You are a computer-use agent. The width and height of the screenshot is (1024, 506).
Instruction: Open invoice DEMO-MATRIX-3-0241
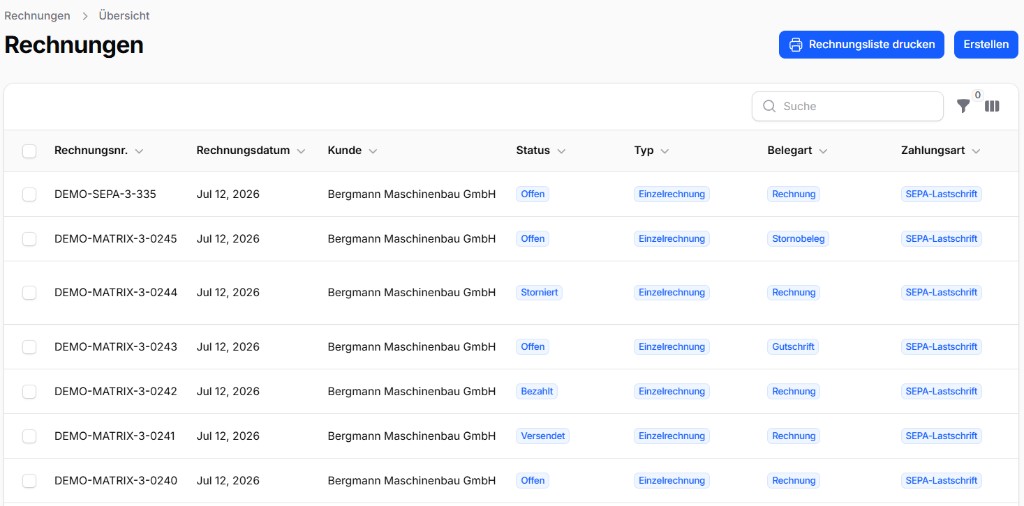115,436
